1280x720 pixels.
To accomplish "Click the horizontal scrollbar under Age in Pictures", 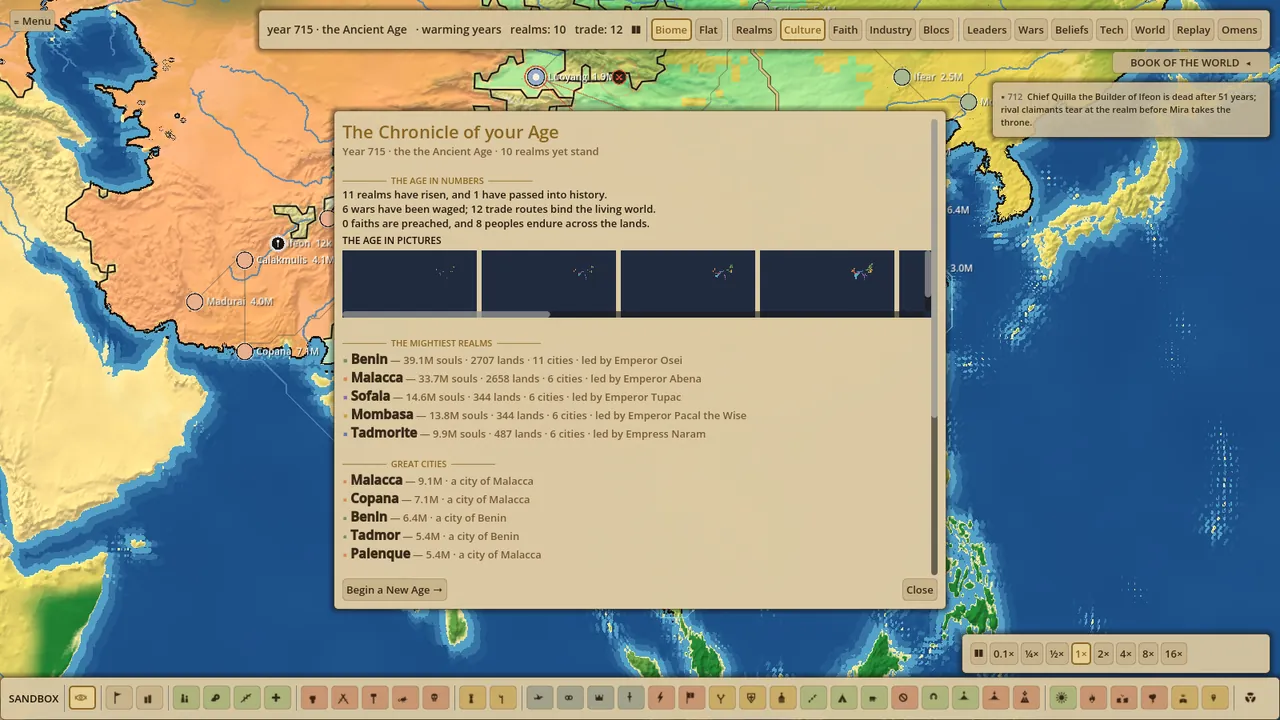I will pyautogui.click(x=446, y=314).
